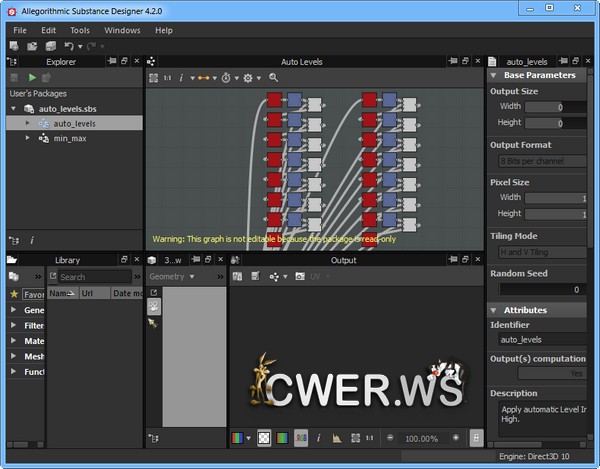
Task: Open the File menu
Action: click(20, 30)
